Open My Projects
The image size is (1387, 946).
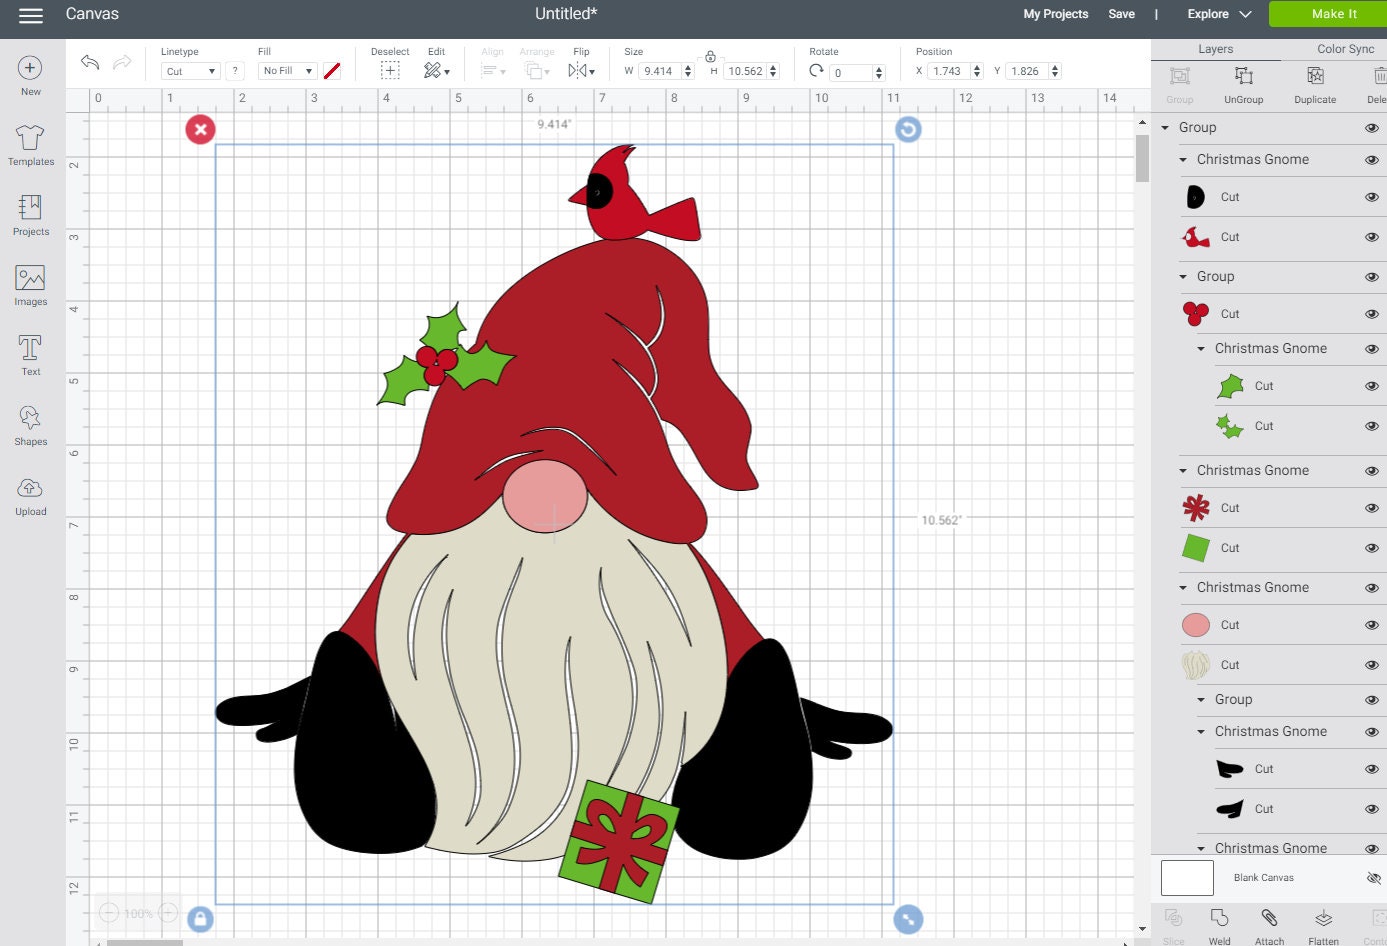(1055, 14)
